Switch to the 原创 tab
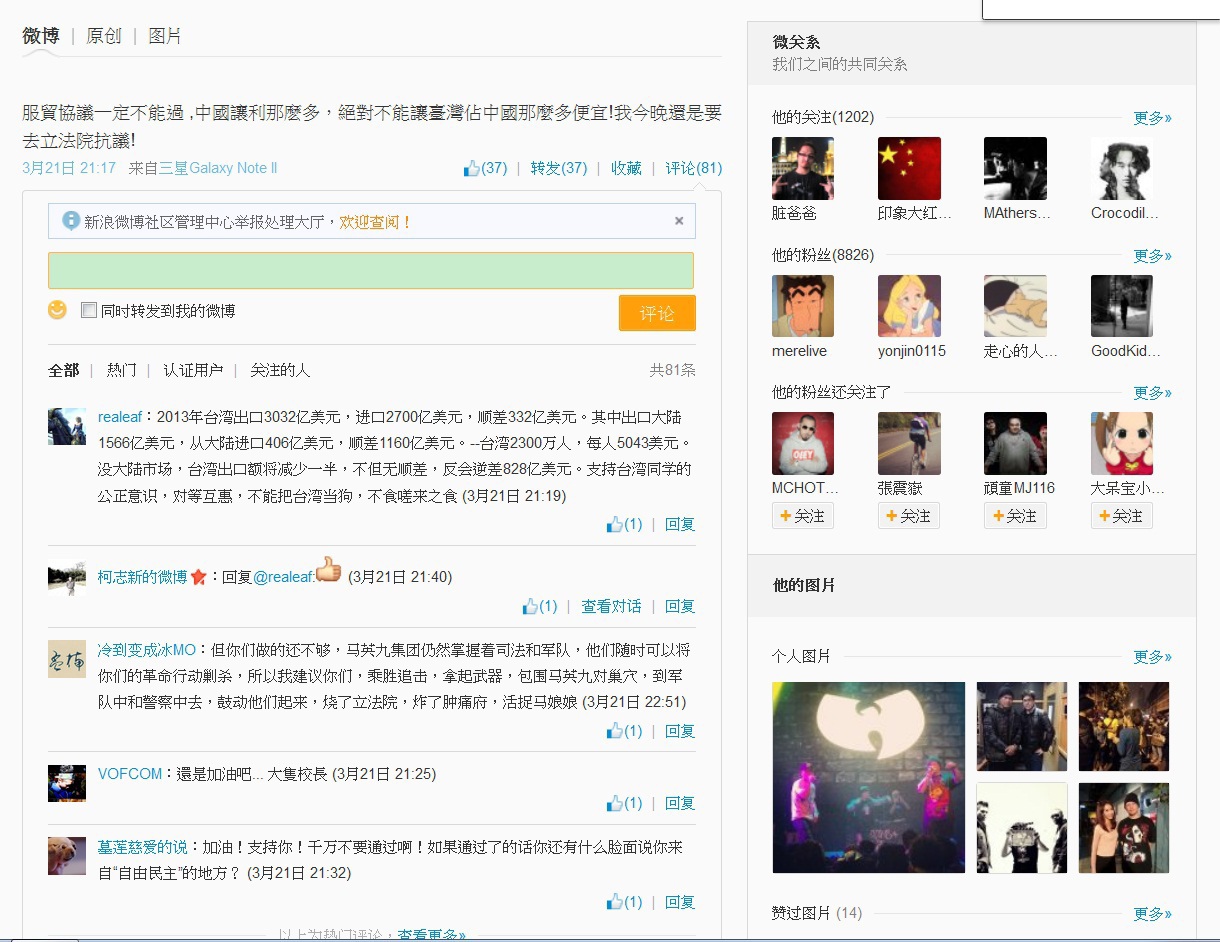The height and width of the screenshot is (942, 1220). (104, 36)
